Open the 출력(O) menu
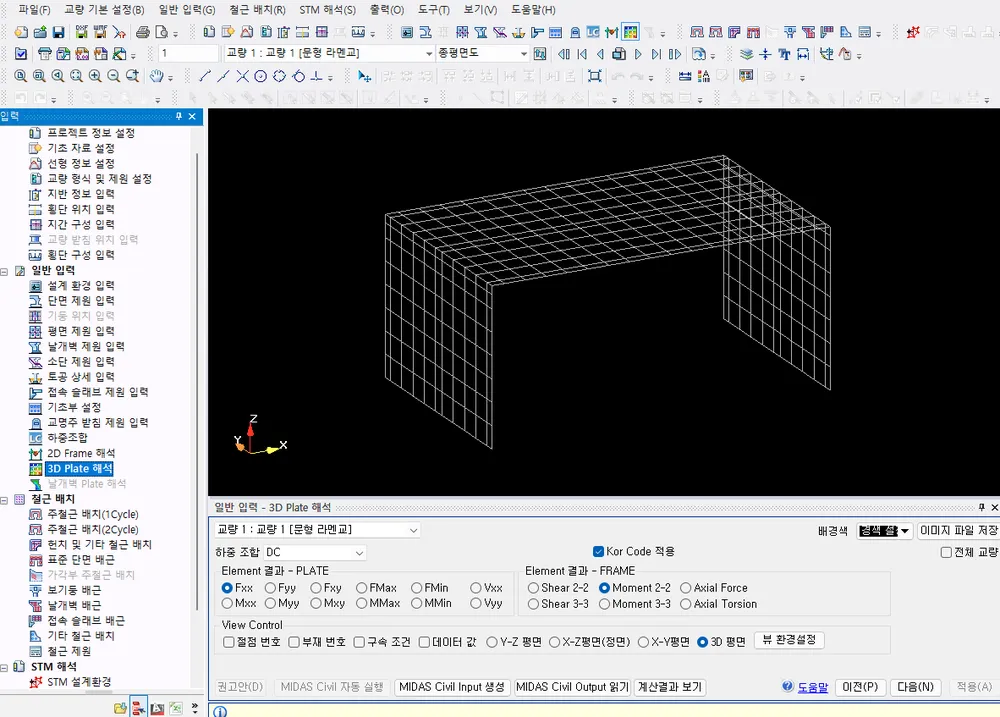 386,10
